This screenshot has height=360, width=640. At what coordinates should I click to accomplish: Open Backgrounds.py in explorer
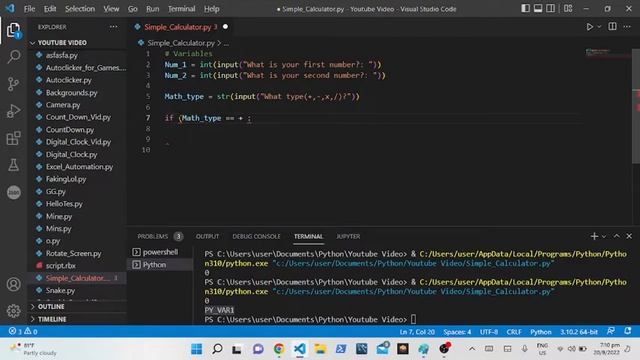(x=71, y=93)
